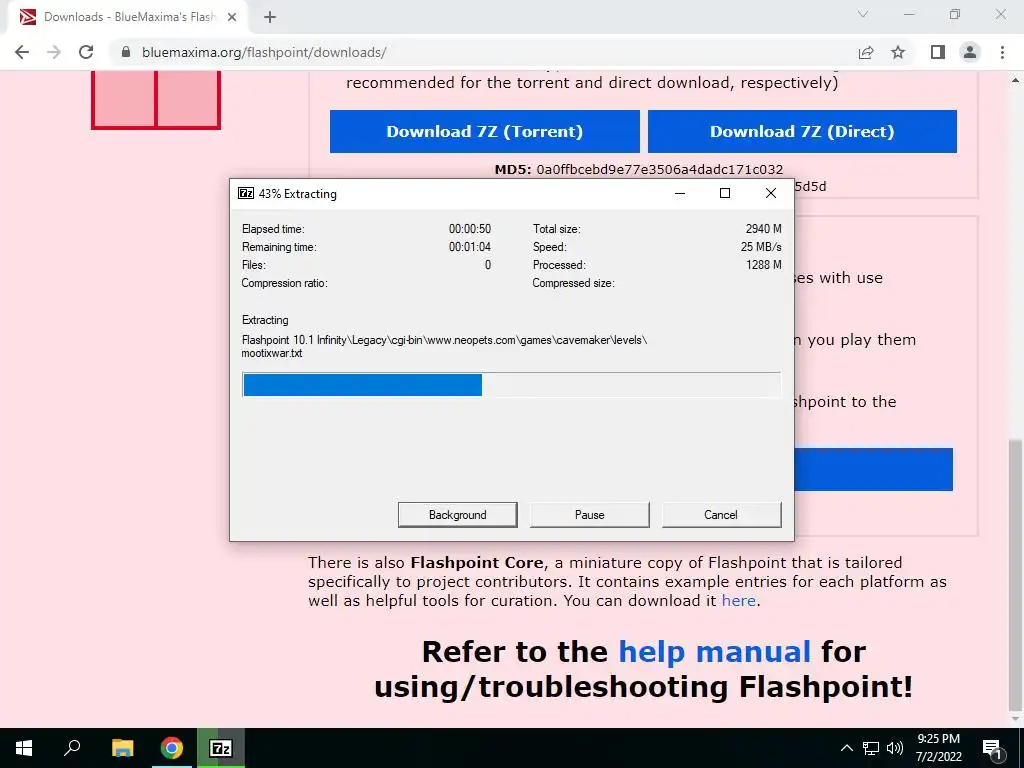Click the extraction progress bar
This screenshot has height=768, width=1024.
511,385
